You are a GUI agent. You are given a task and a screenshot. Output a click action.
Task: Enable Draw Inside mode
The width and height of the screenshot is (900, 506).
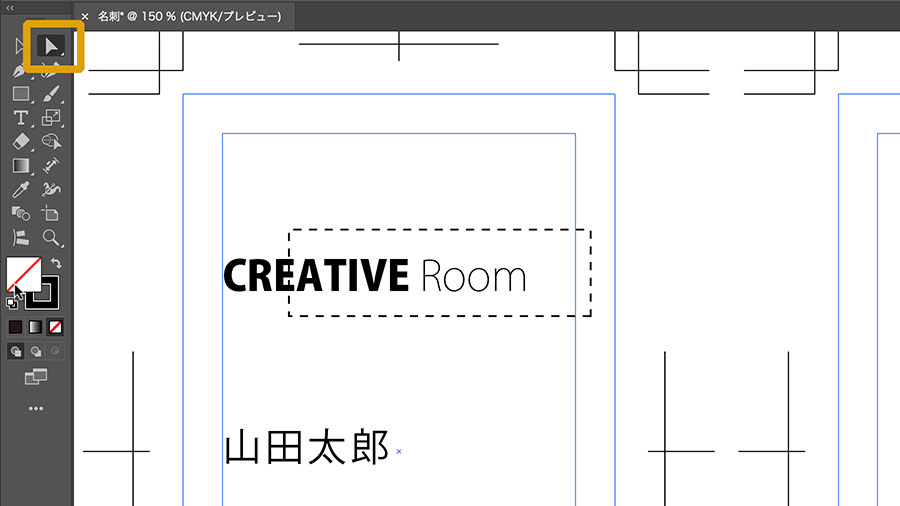click(x=55, y=351)
